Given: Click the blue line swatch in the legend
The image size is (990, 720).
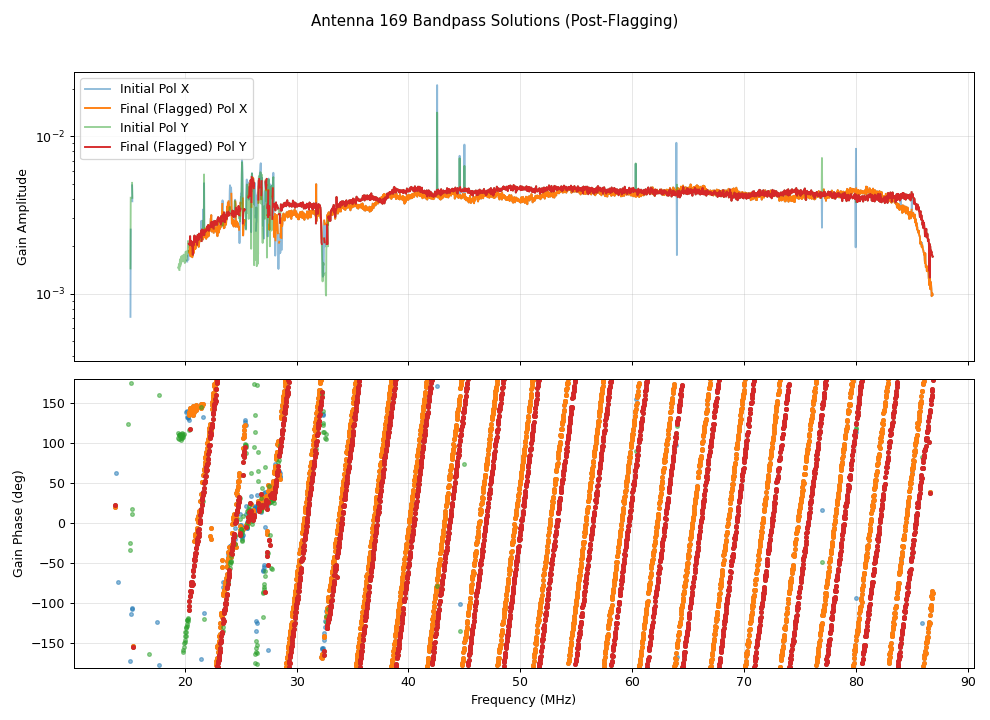Looking at the screenshot, I should [98, 89].
